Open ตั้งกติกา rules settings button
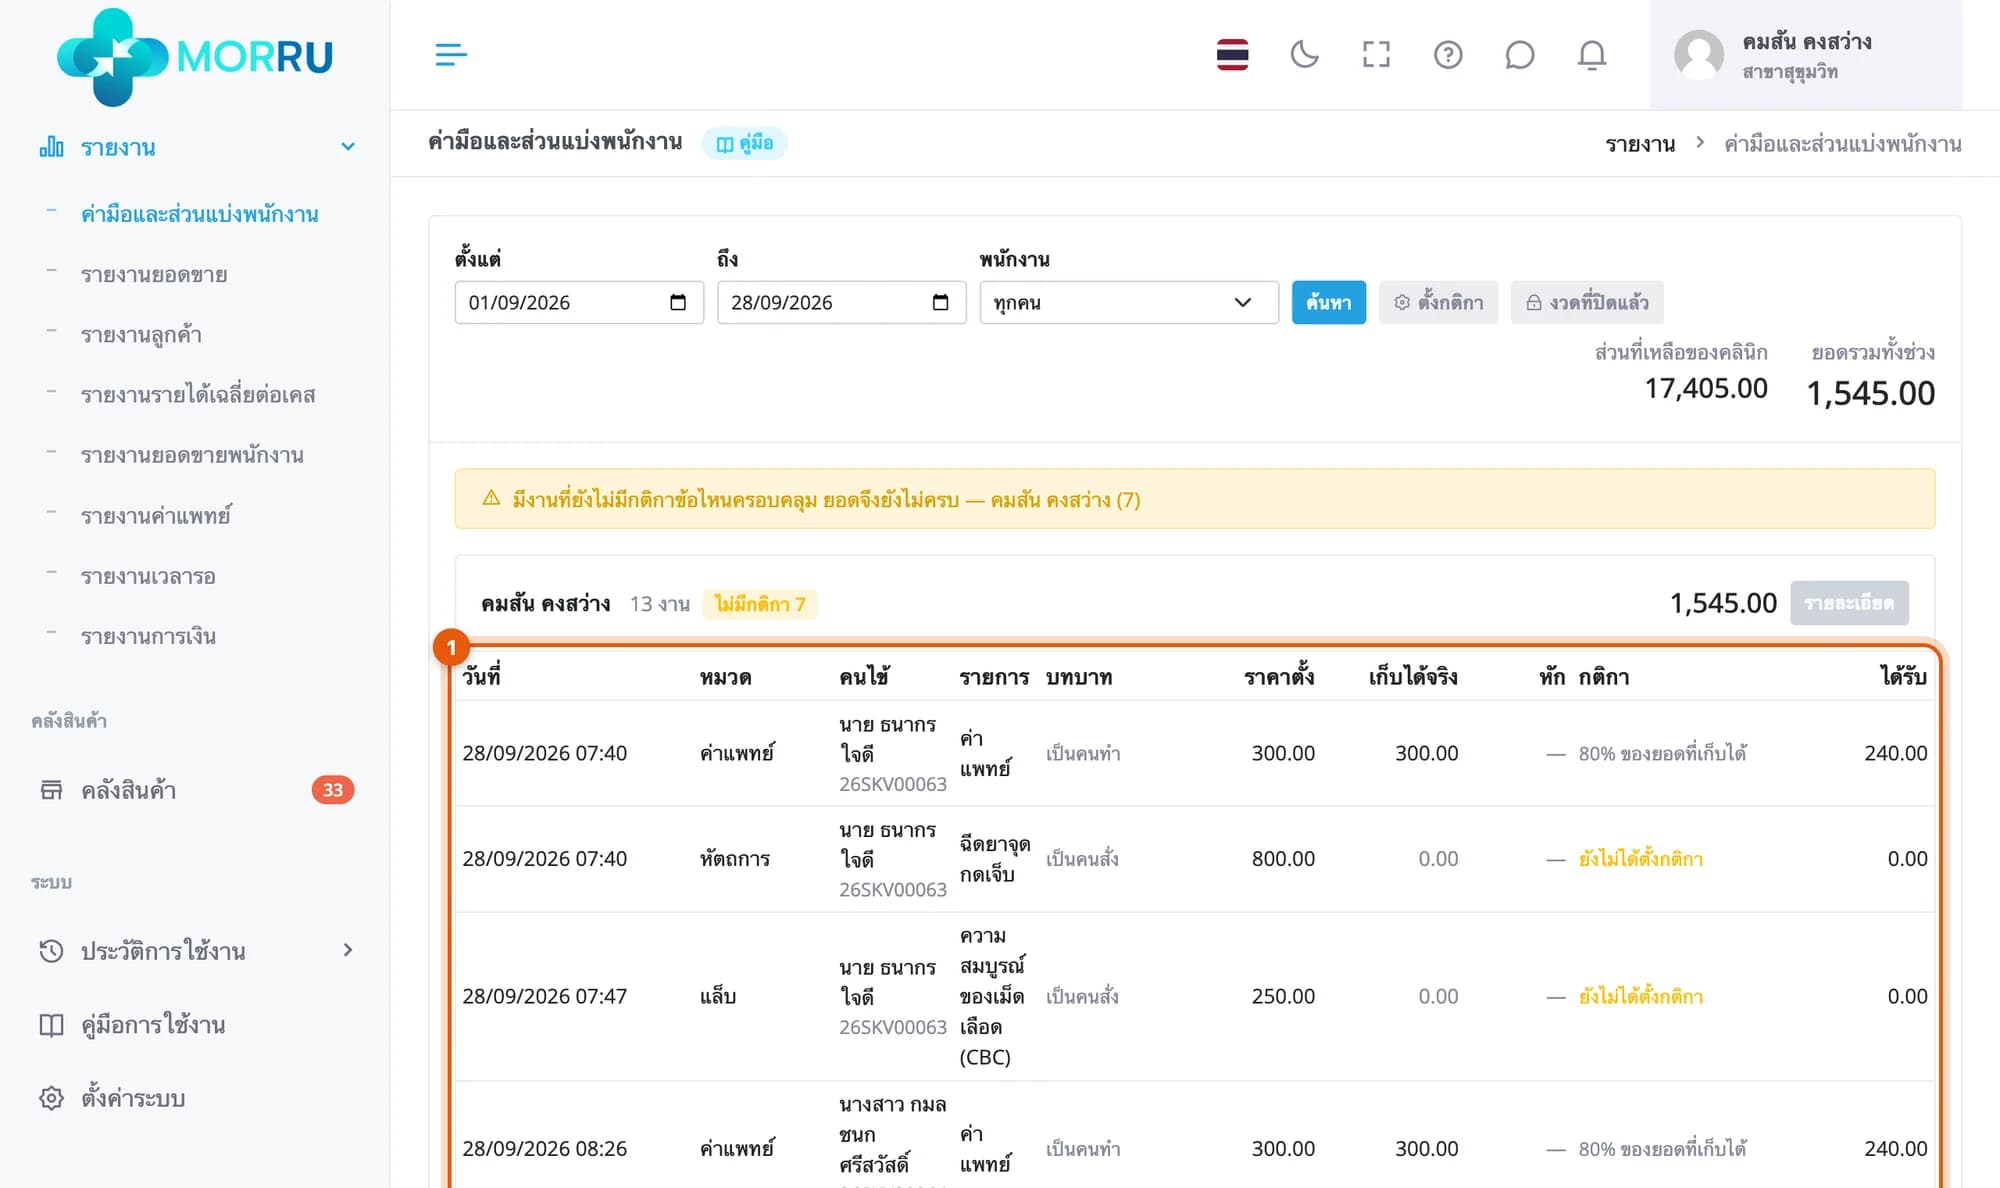 (x=1438, y=302)
